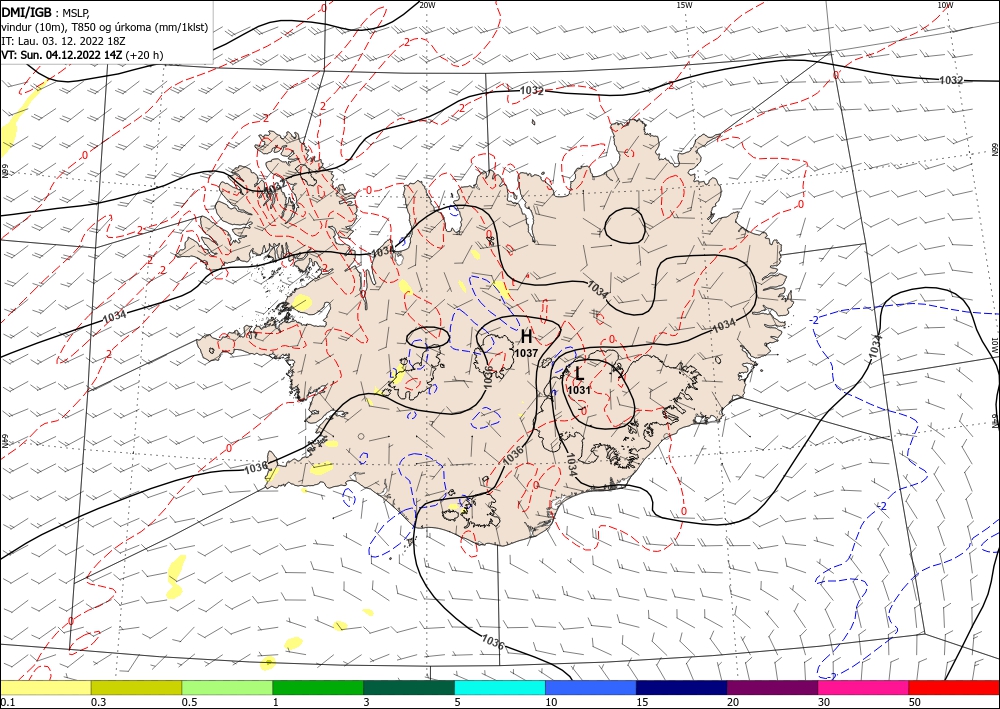Select the green 1–3 mm legend swatch
This screenshot has height=709, width=1000.
coord(318,687)
